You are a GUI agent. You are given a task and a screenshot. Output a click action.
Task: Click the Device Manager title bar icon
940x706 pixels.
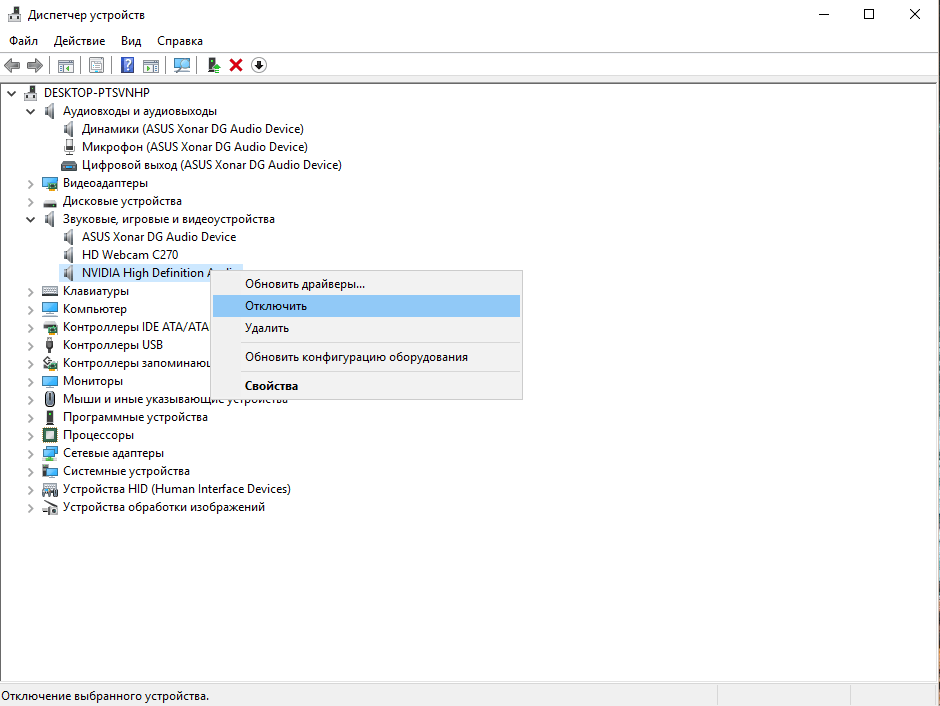pyautogui.click(x=14, y=14)
